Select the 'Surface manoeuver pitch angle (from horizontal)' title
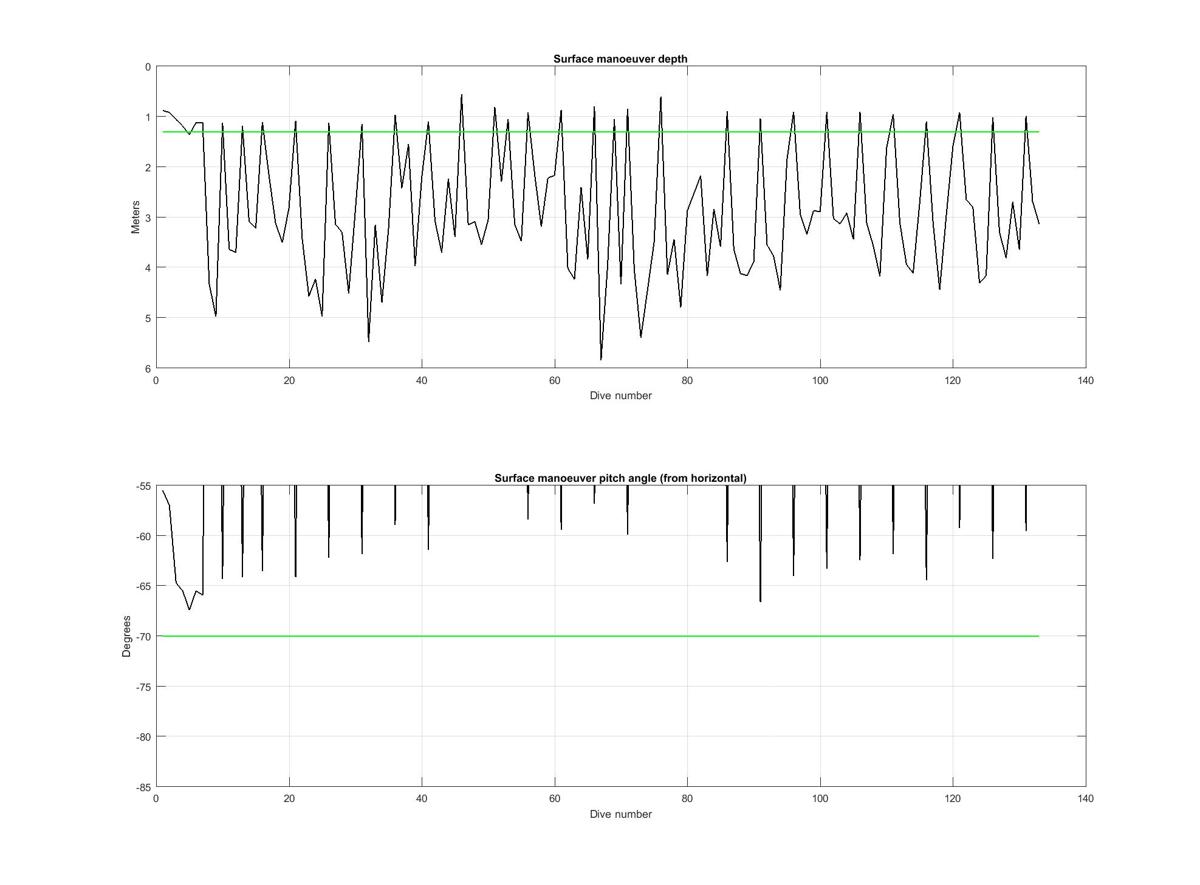The width and height of the screenshot is (1200, 885). point(620,478)
